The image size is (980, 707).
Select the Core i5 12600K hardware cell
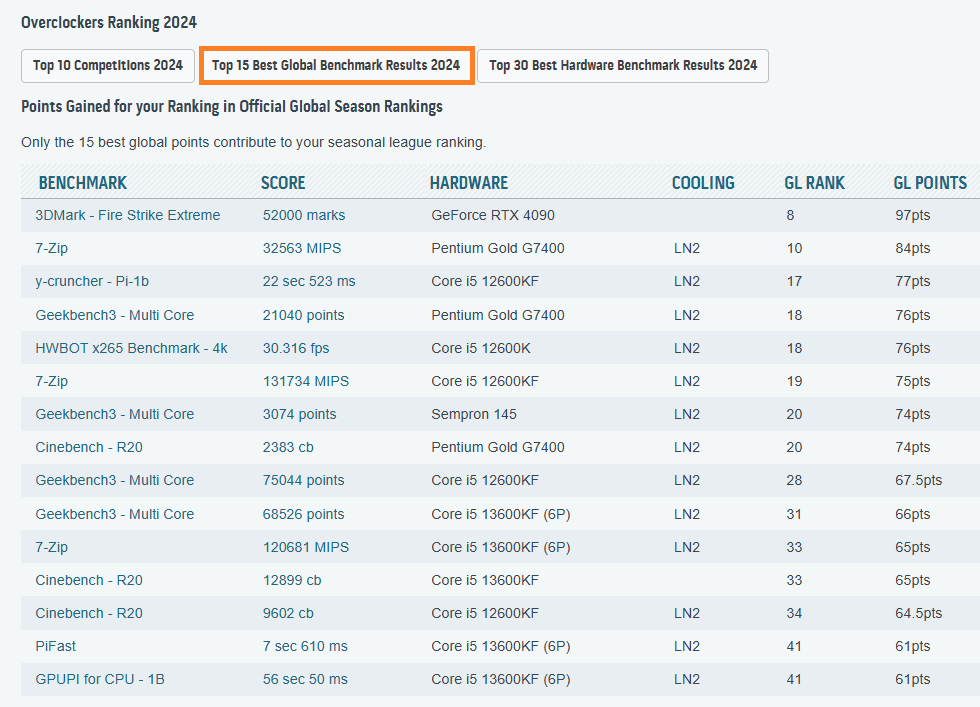481,348
